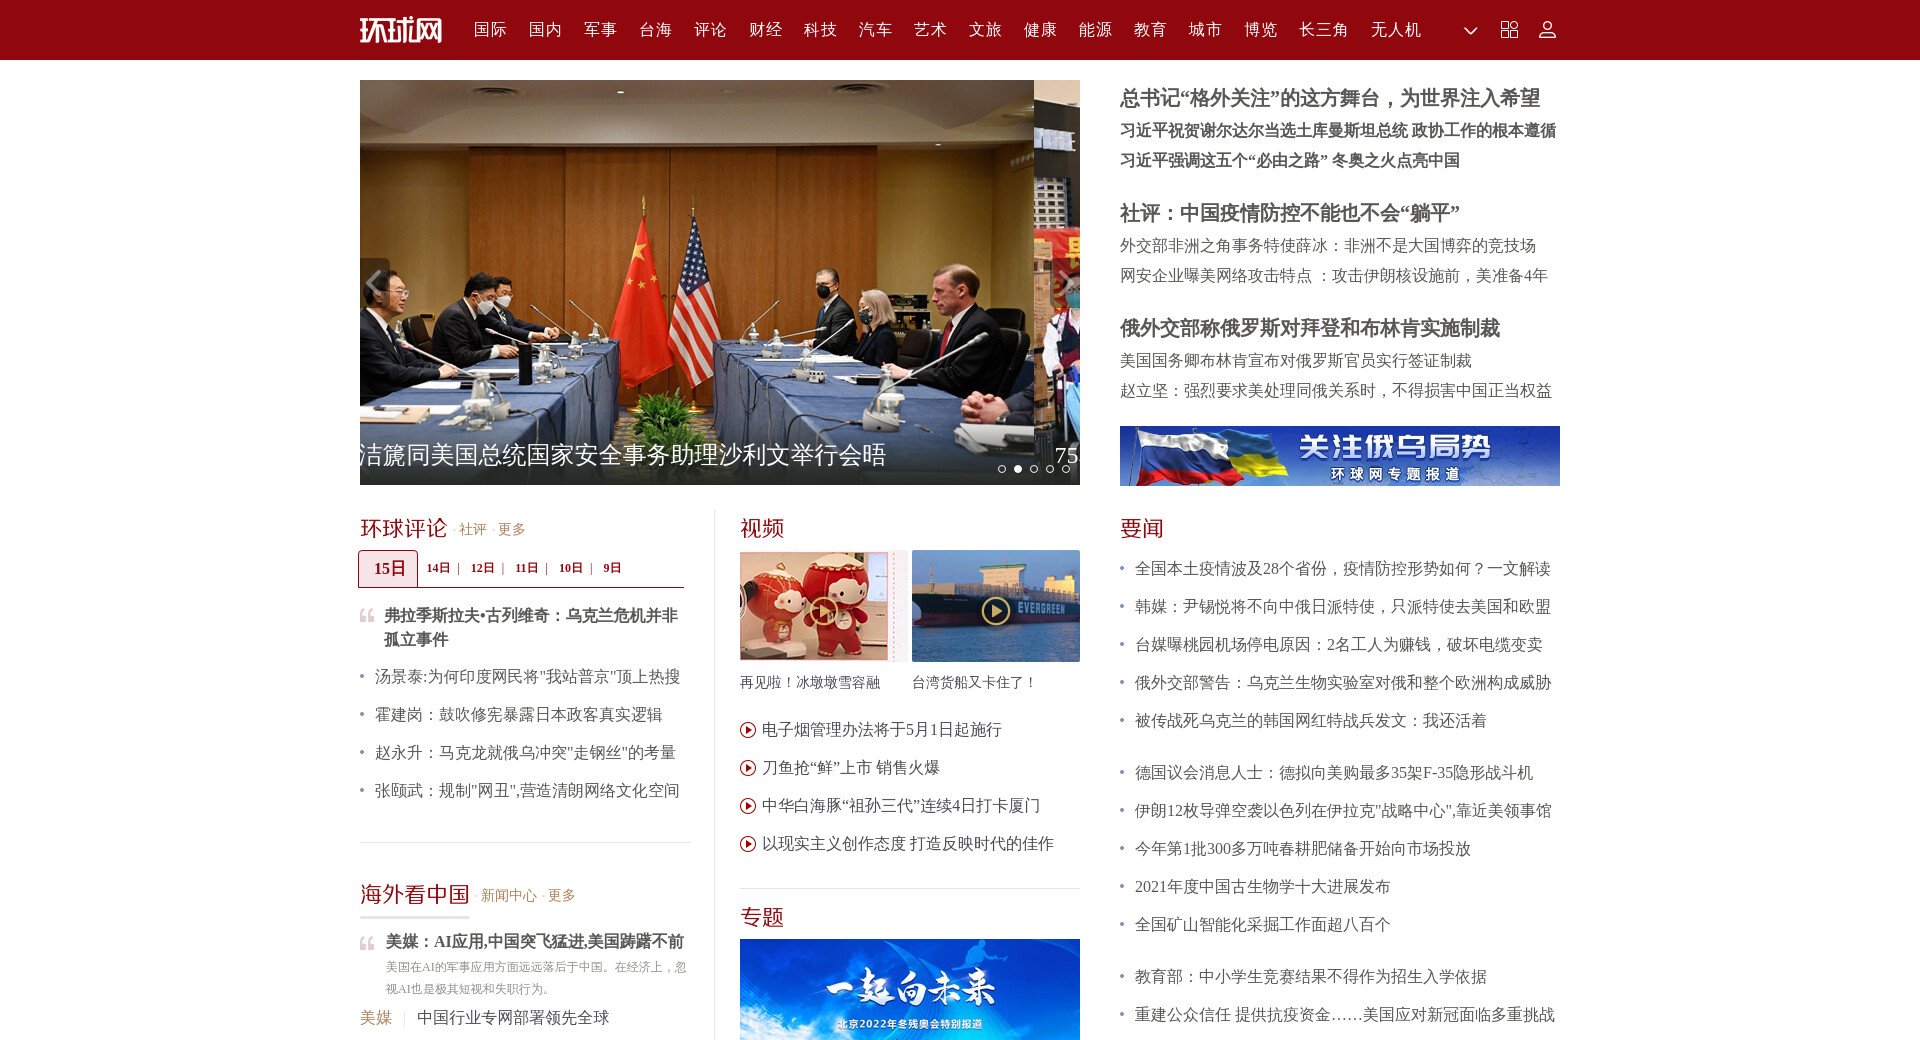Read 2021年度中国古生物学十大进展发布

[1262, 887]
